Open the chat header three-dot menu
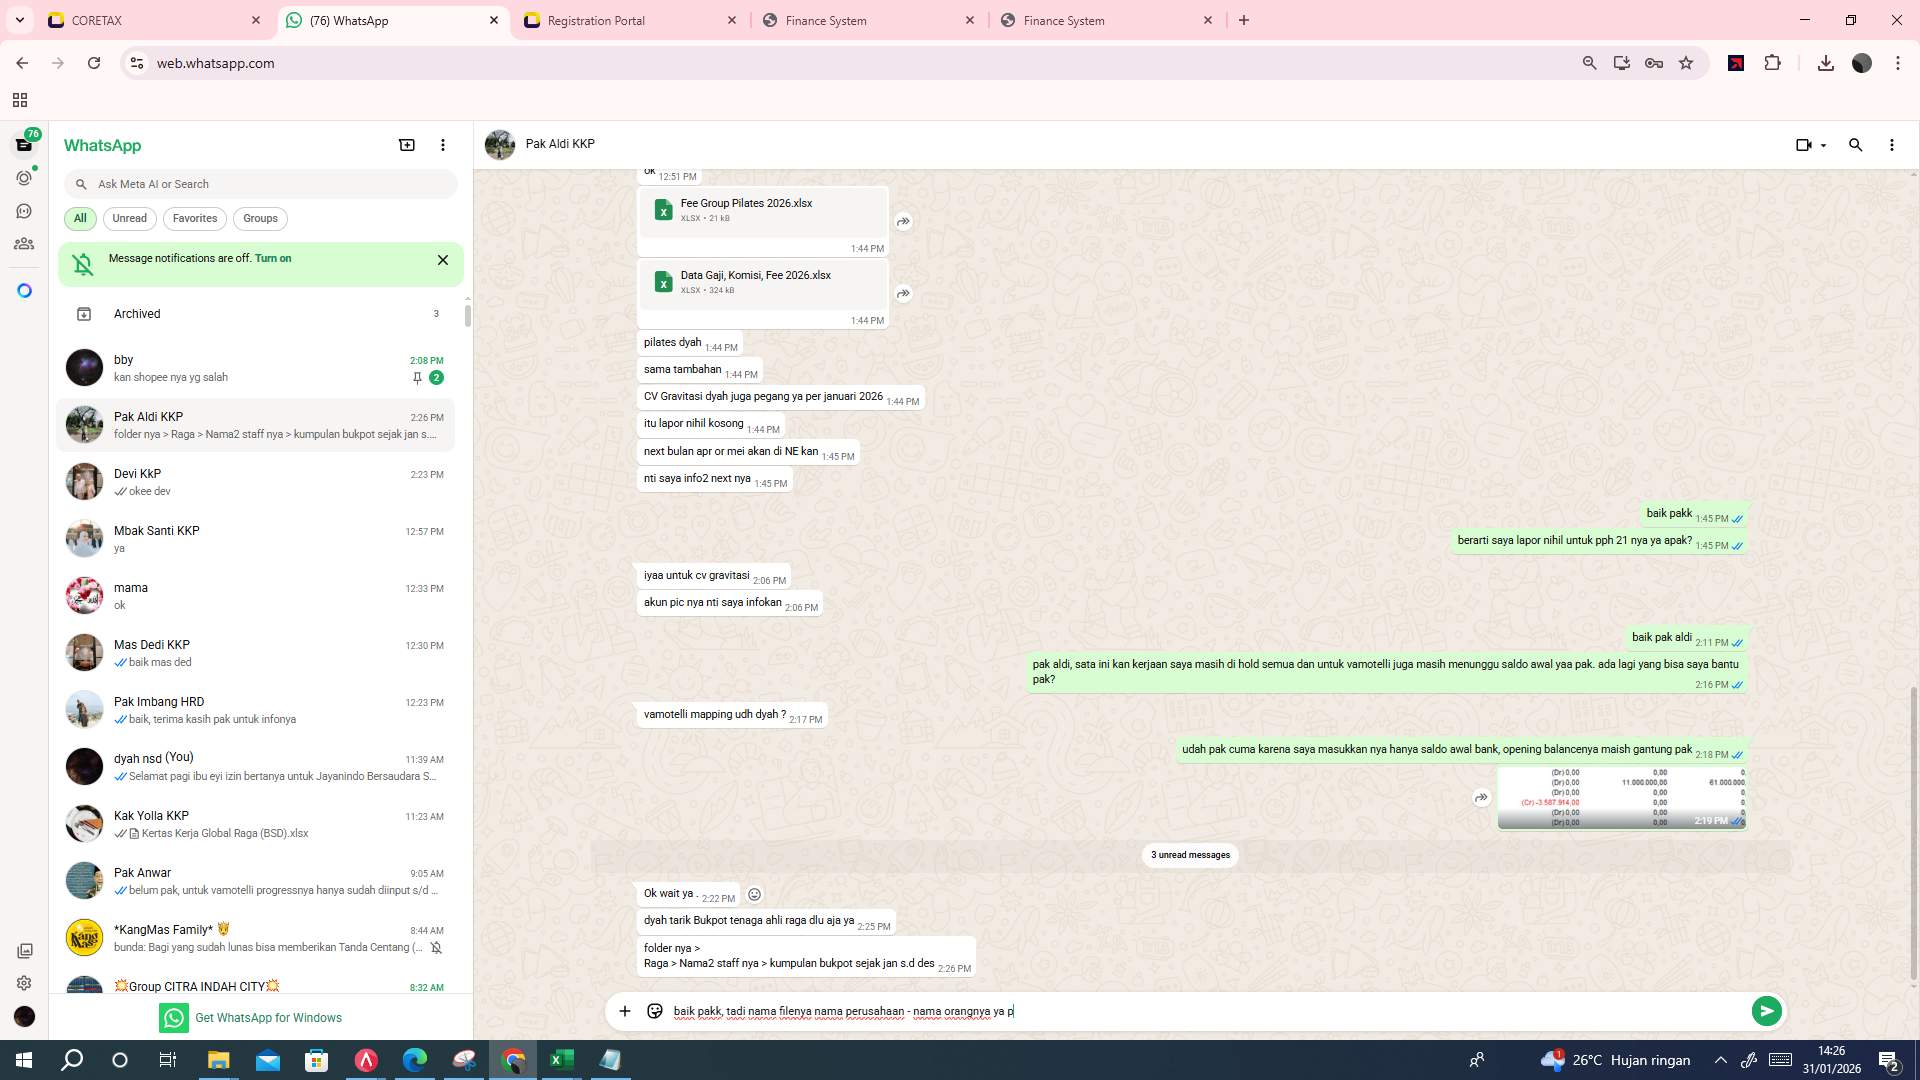The height and width of the screenshot is (1080, 1920). point(1891,145)
